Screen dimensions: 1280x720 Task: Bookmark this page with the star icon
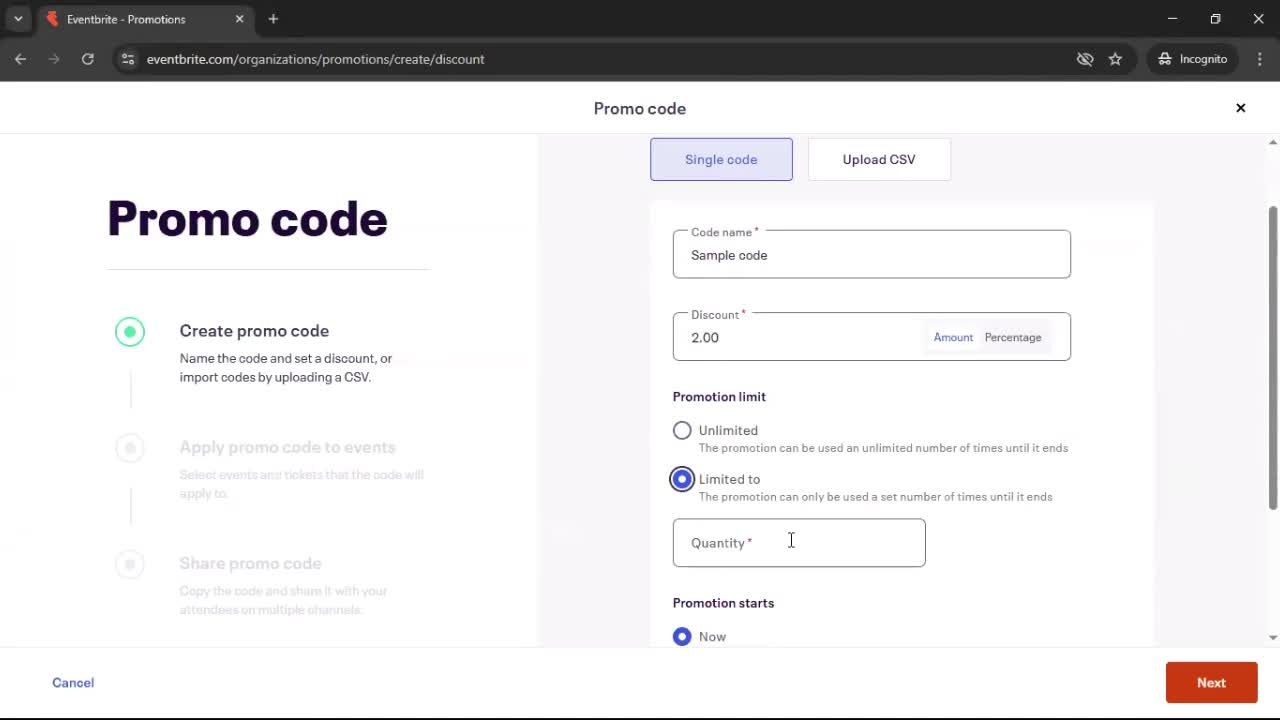[x=1115, y=59]
